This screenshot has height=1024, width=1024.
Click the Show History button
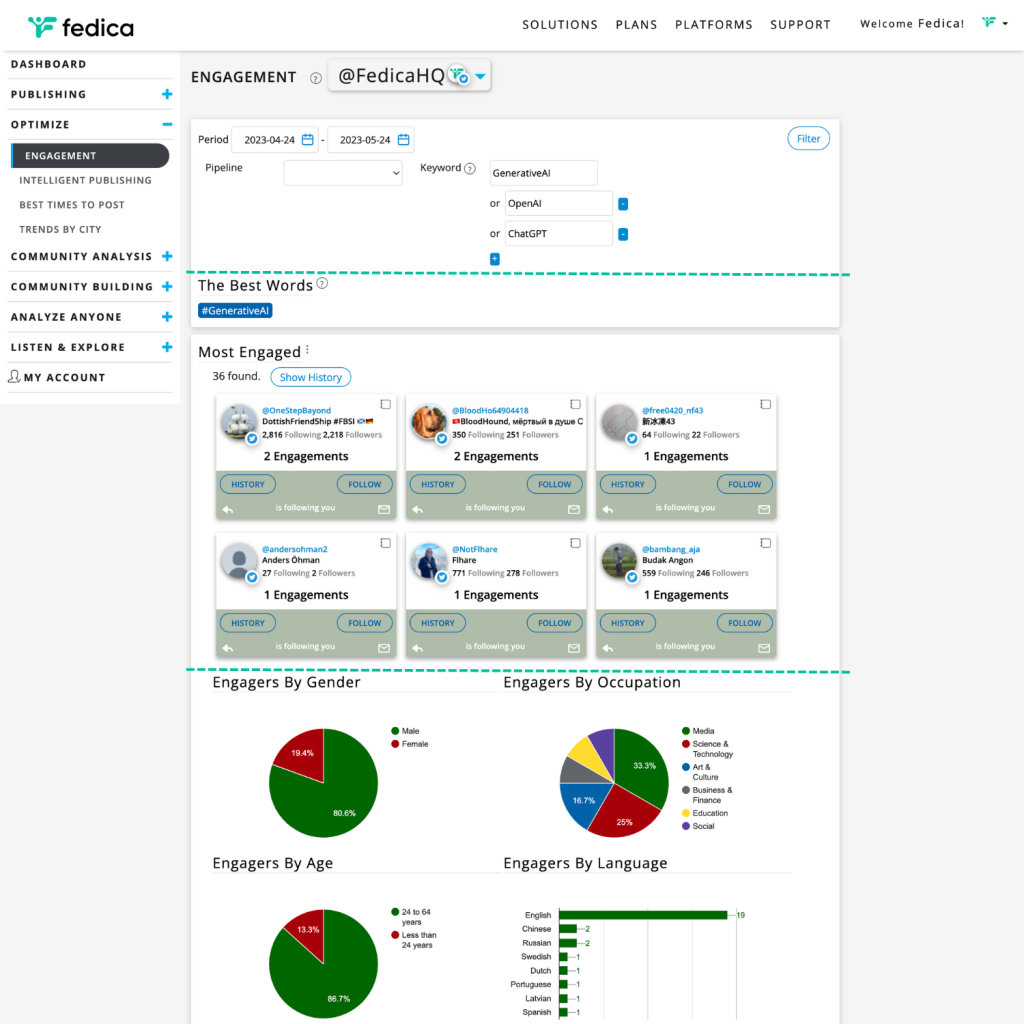tap(310, 377)
